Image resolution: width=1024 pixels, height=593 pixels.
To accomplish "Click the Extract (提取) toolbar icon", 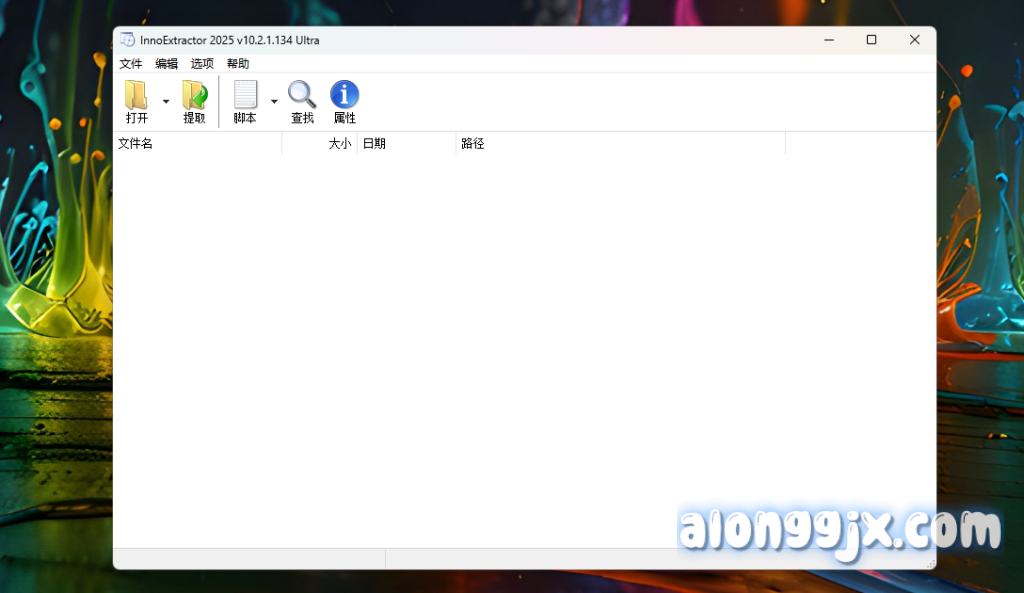I will point(194,96).
